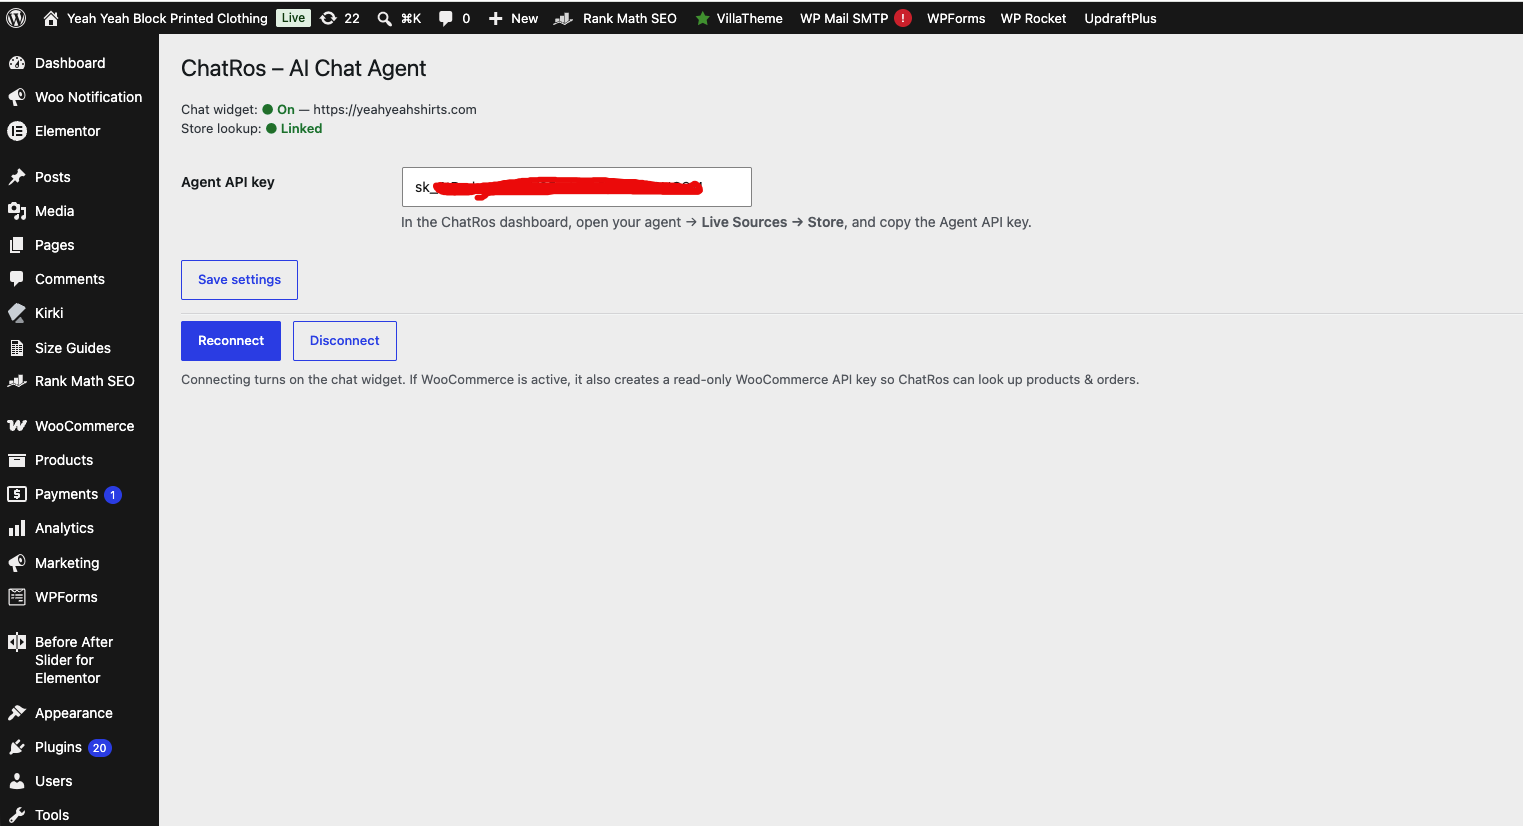Click into the Agent API key field
Image resolution: width=1523 pixels, height=826 pixels.
[x=577, y=187]
